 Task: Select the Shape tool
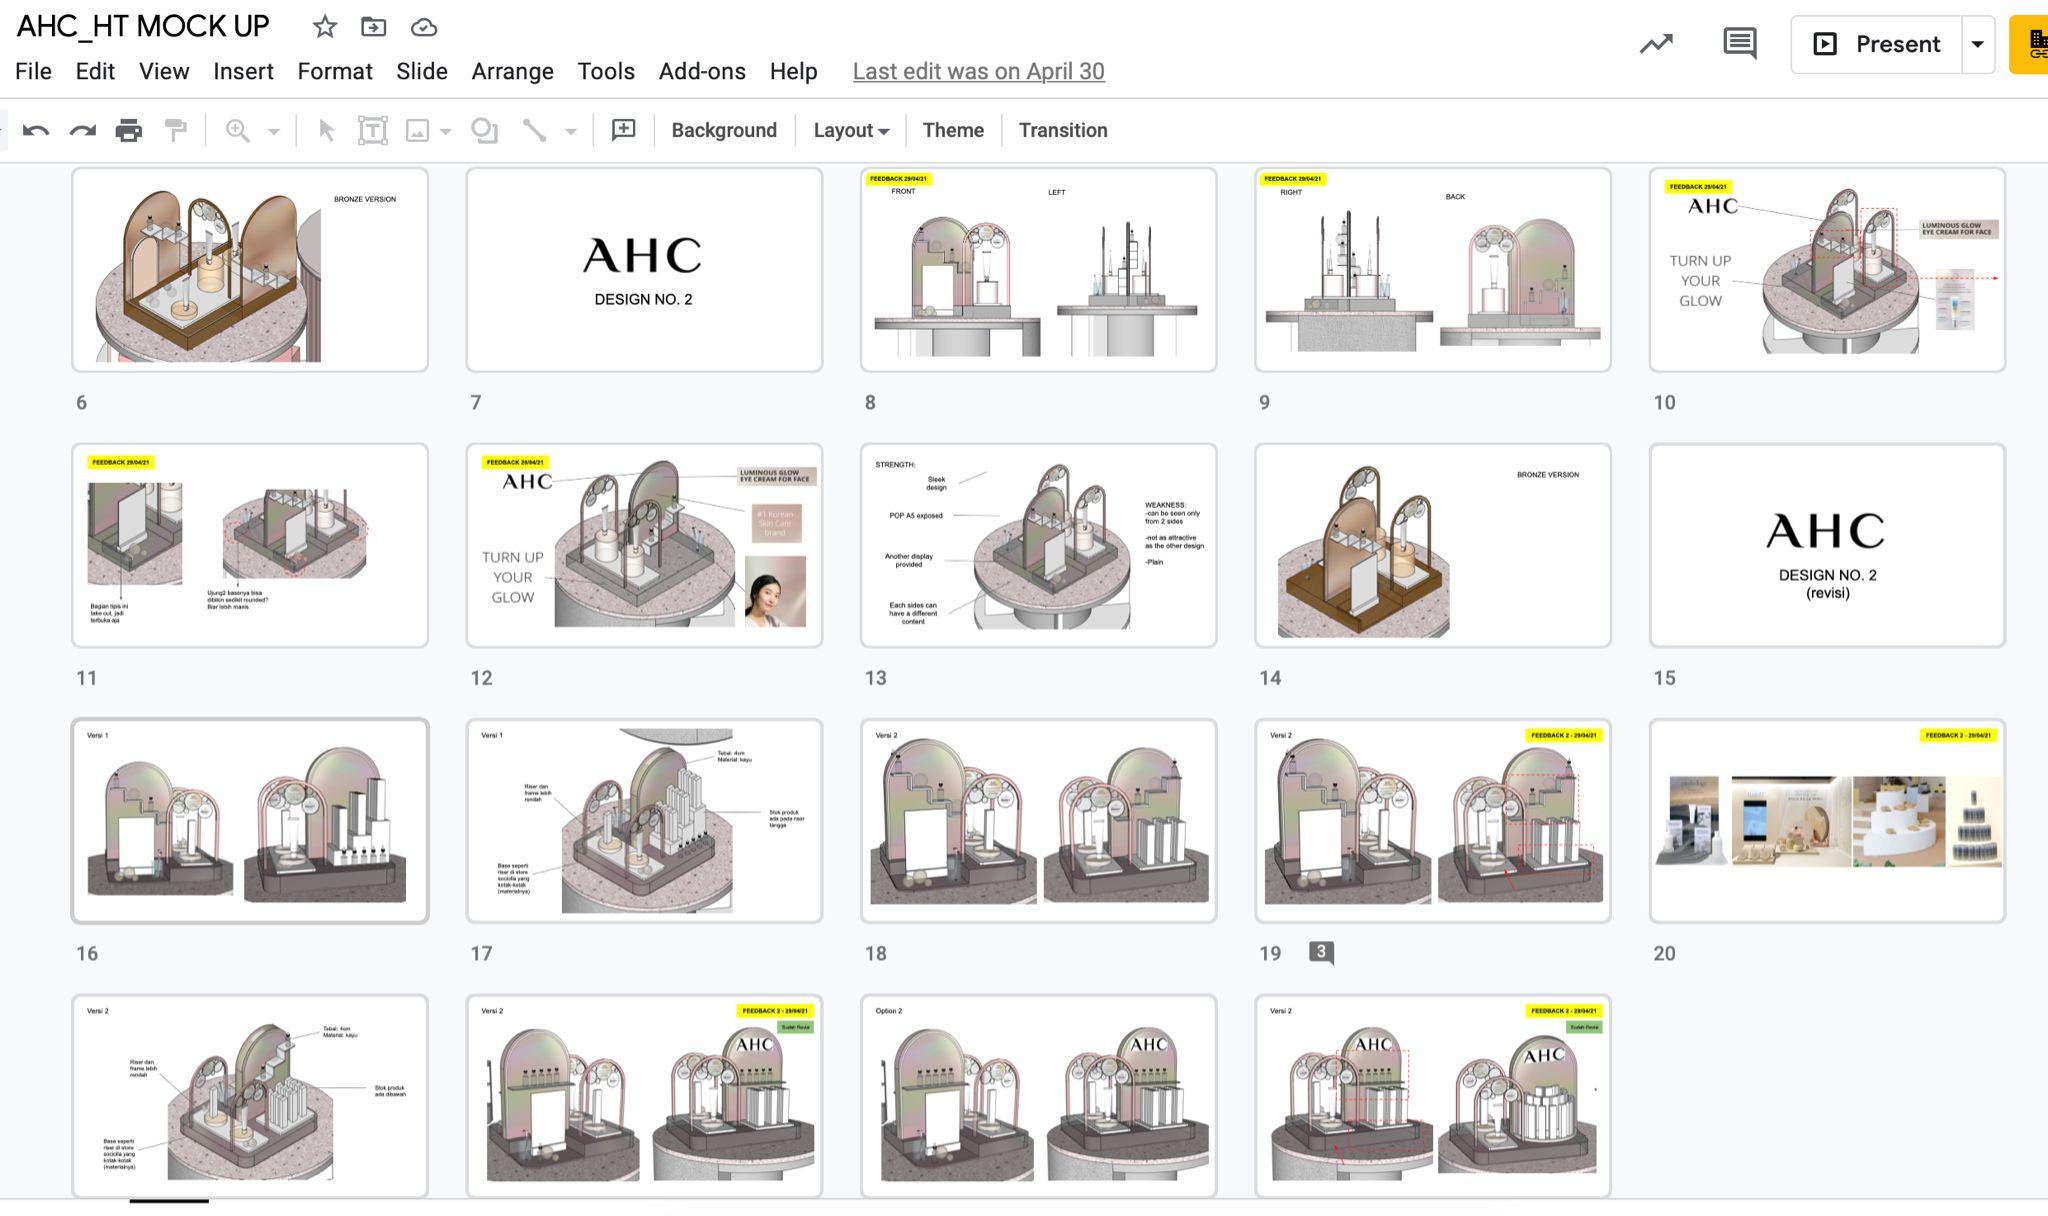485,131
